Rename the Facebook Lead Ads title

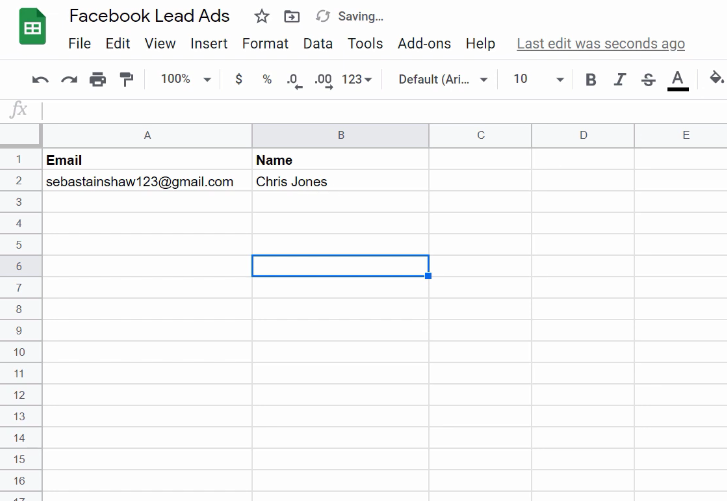click(149, 16)
